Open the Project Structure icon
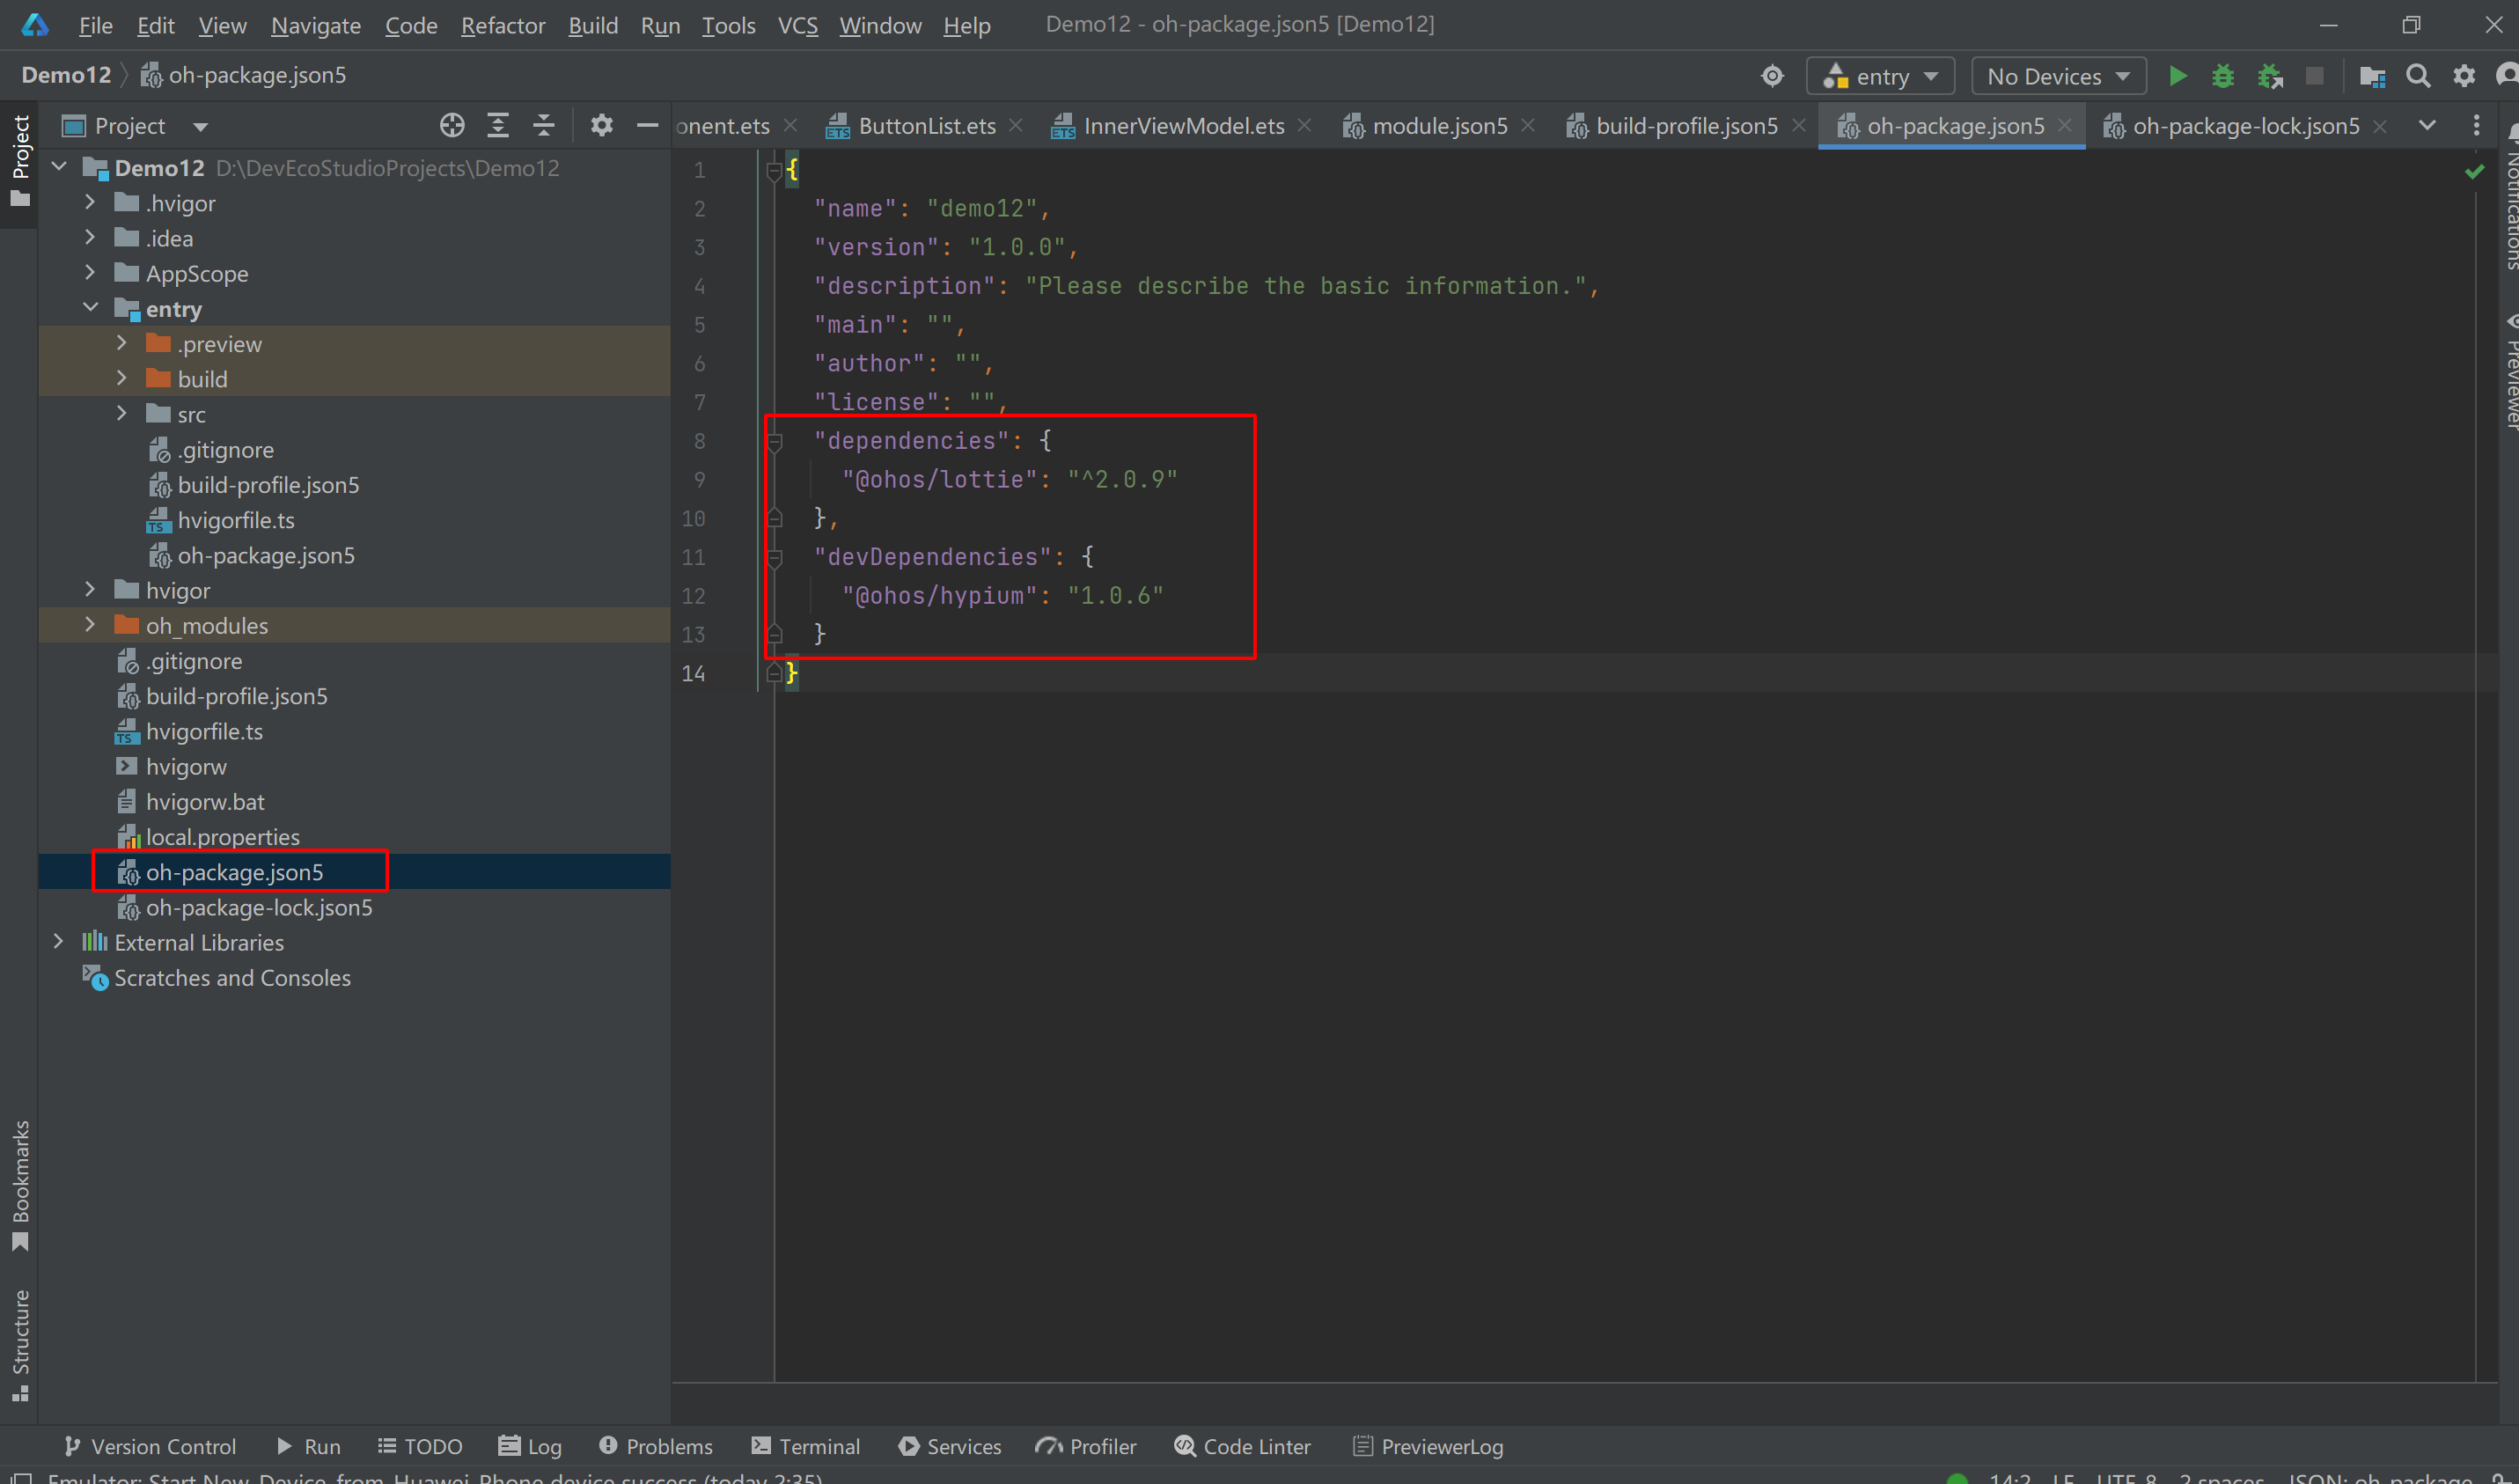This screenshot has width=2519, height=1484. (x=2372, y=76)
